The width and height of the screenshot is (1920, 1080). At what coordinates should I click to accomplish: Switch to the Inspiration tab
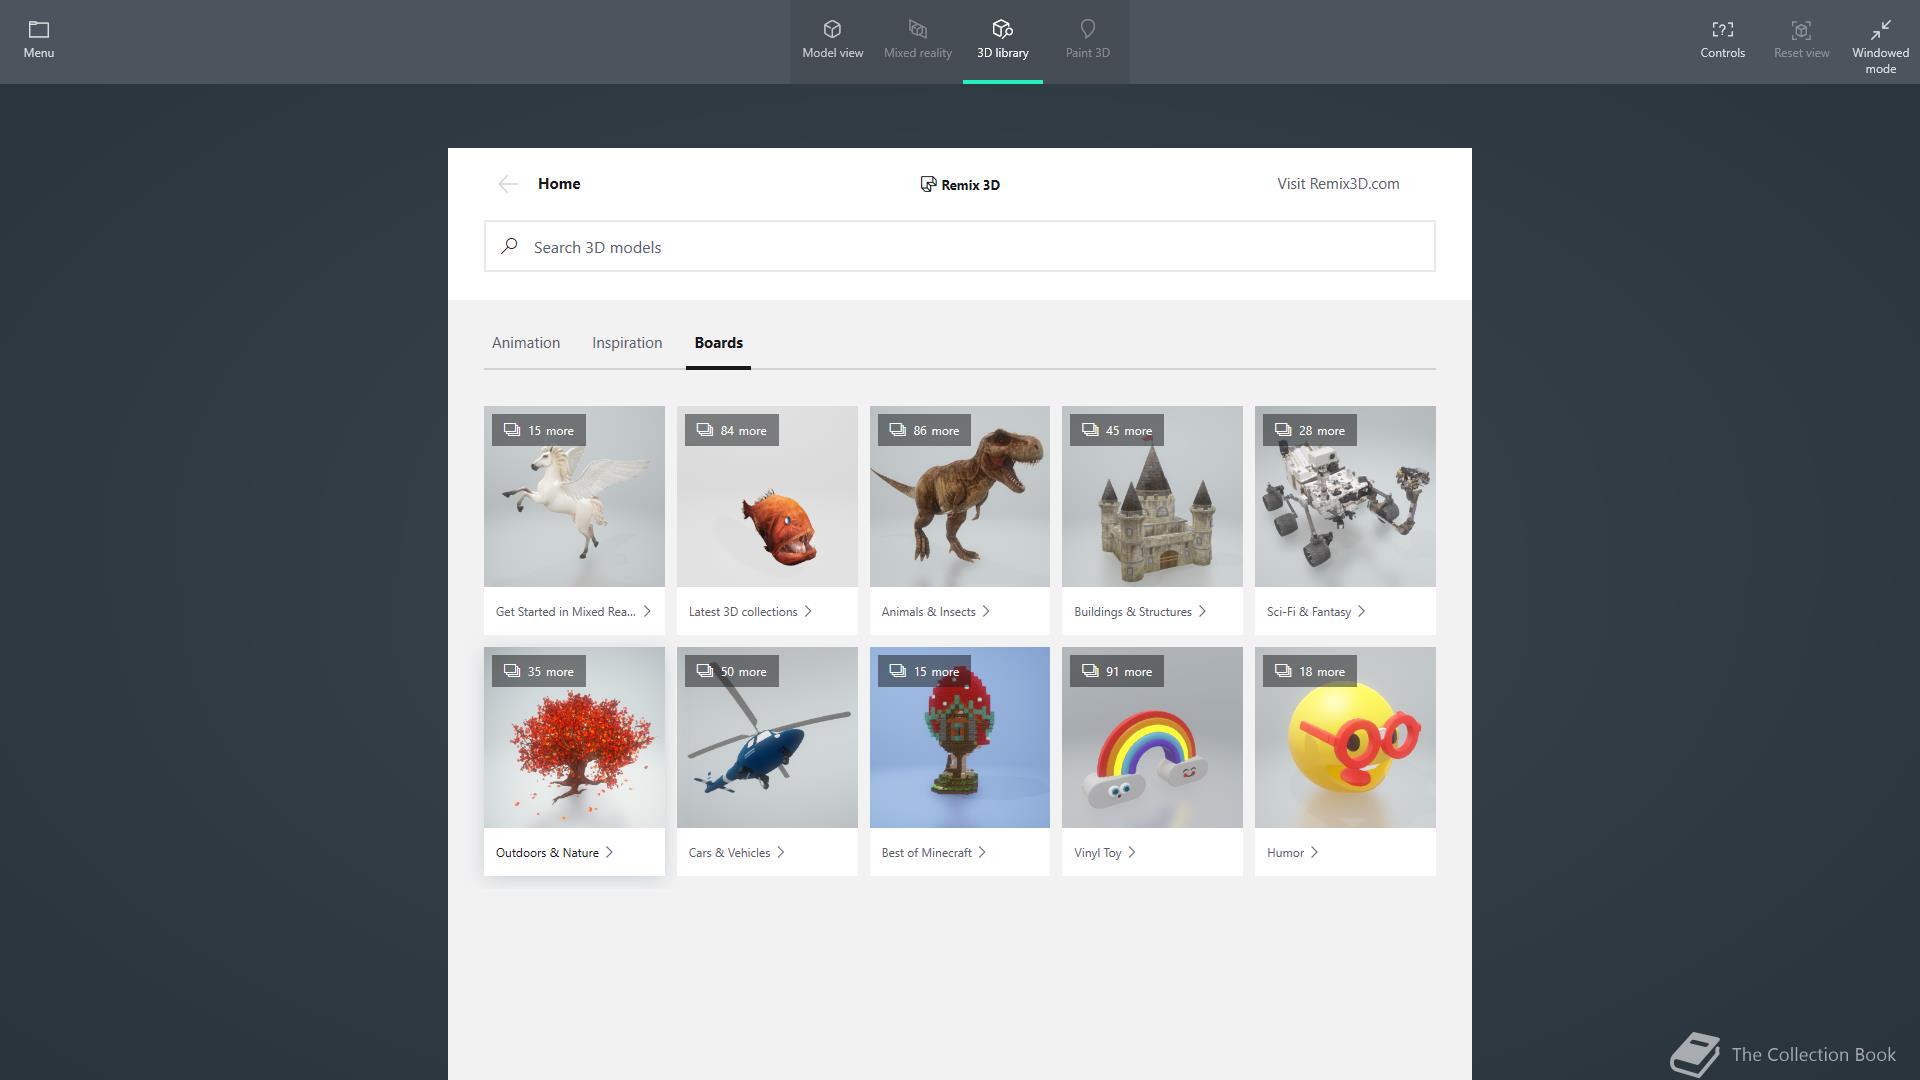(x=627, y=343)
